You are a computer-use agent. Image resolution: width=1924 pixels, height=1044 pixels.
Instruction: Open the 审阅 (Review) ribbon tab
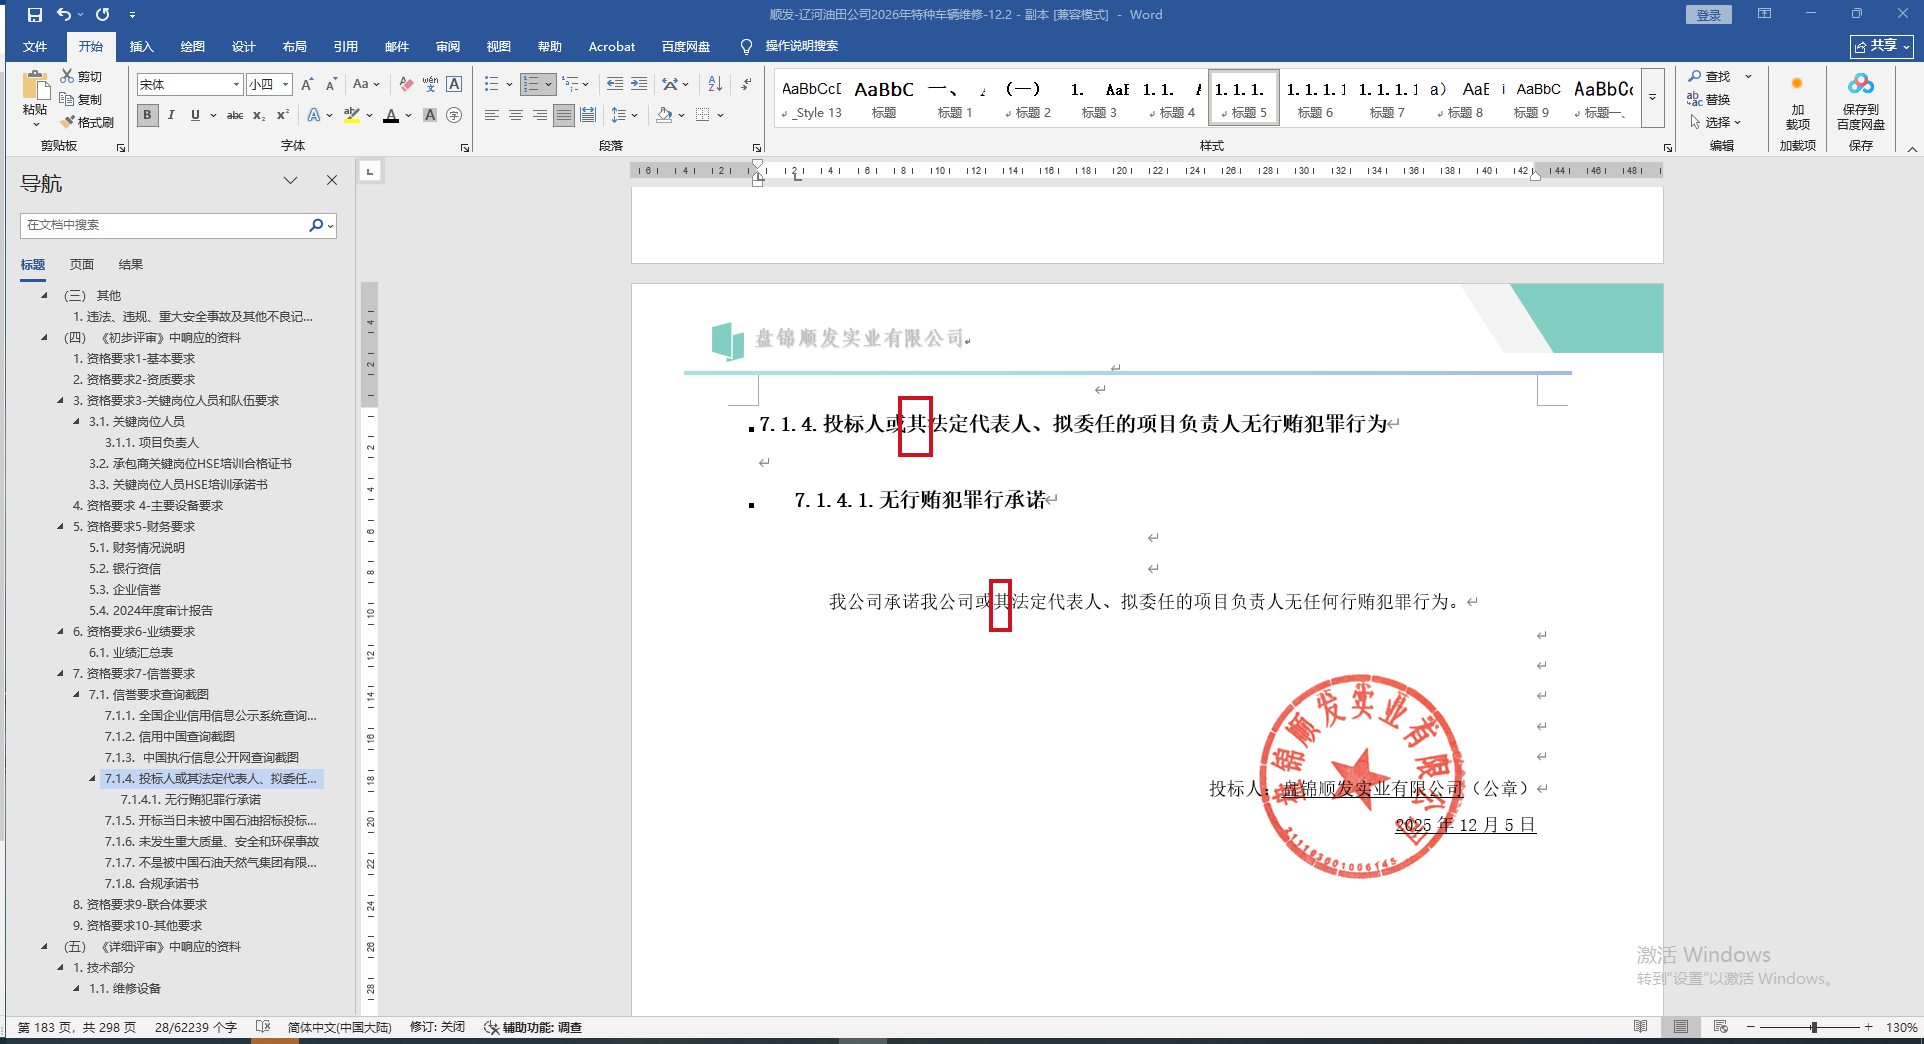click(447, 46)
